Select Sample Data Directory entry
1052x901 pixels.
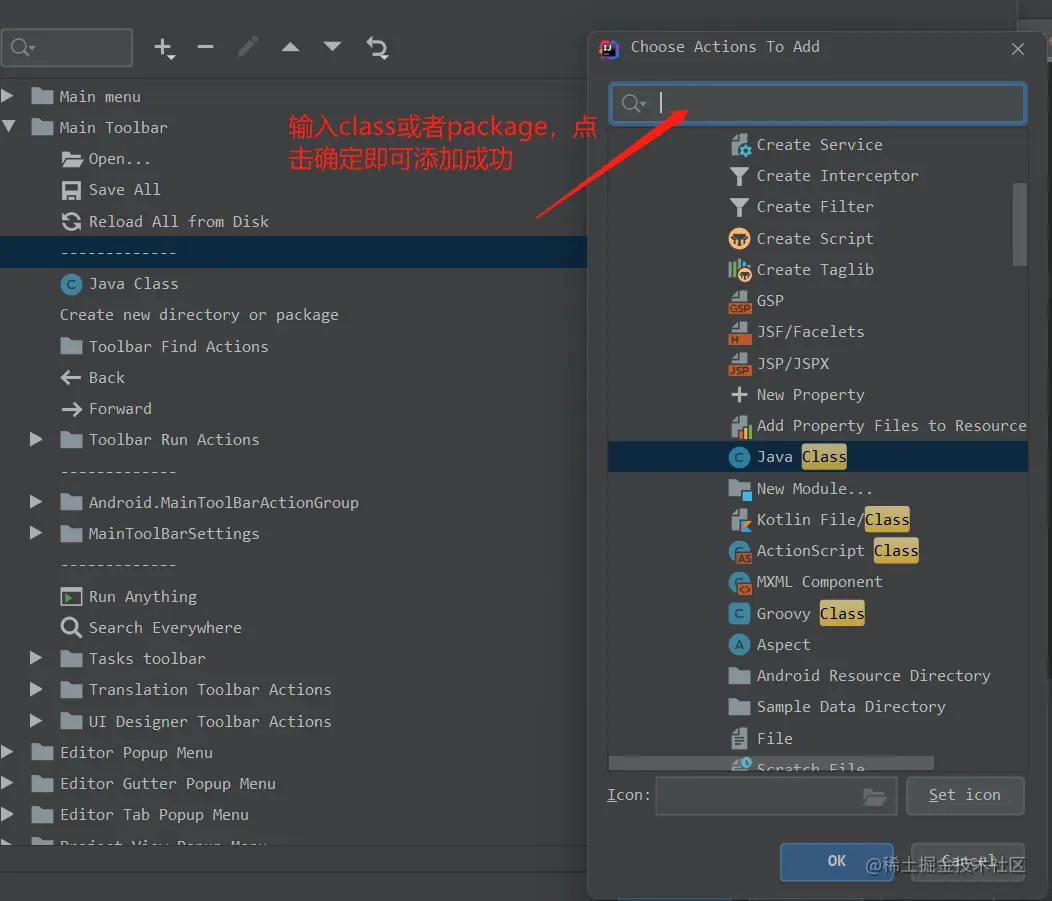click(851, 707)
